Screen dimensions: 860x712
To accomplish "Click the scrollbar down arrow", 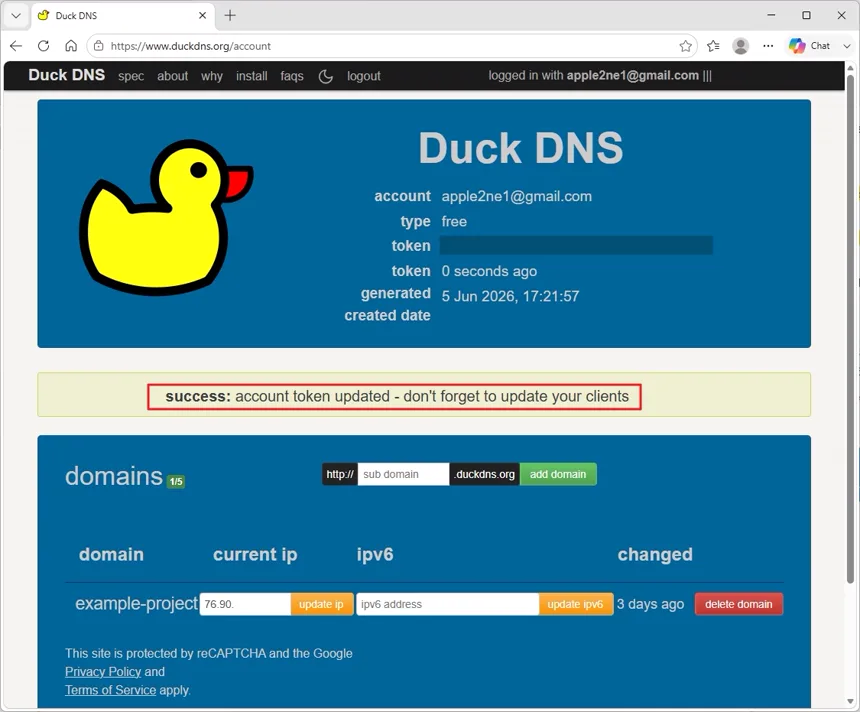I will click(x=850, y=702).
